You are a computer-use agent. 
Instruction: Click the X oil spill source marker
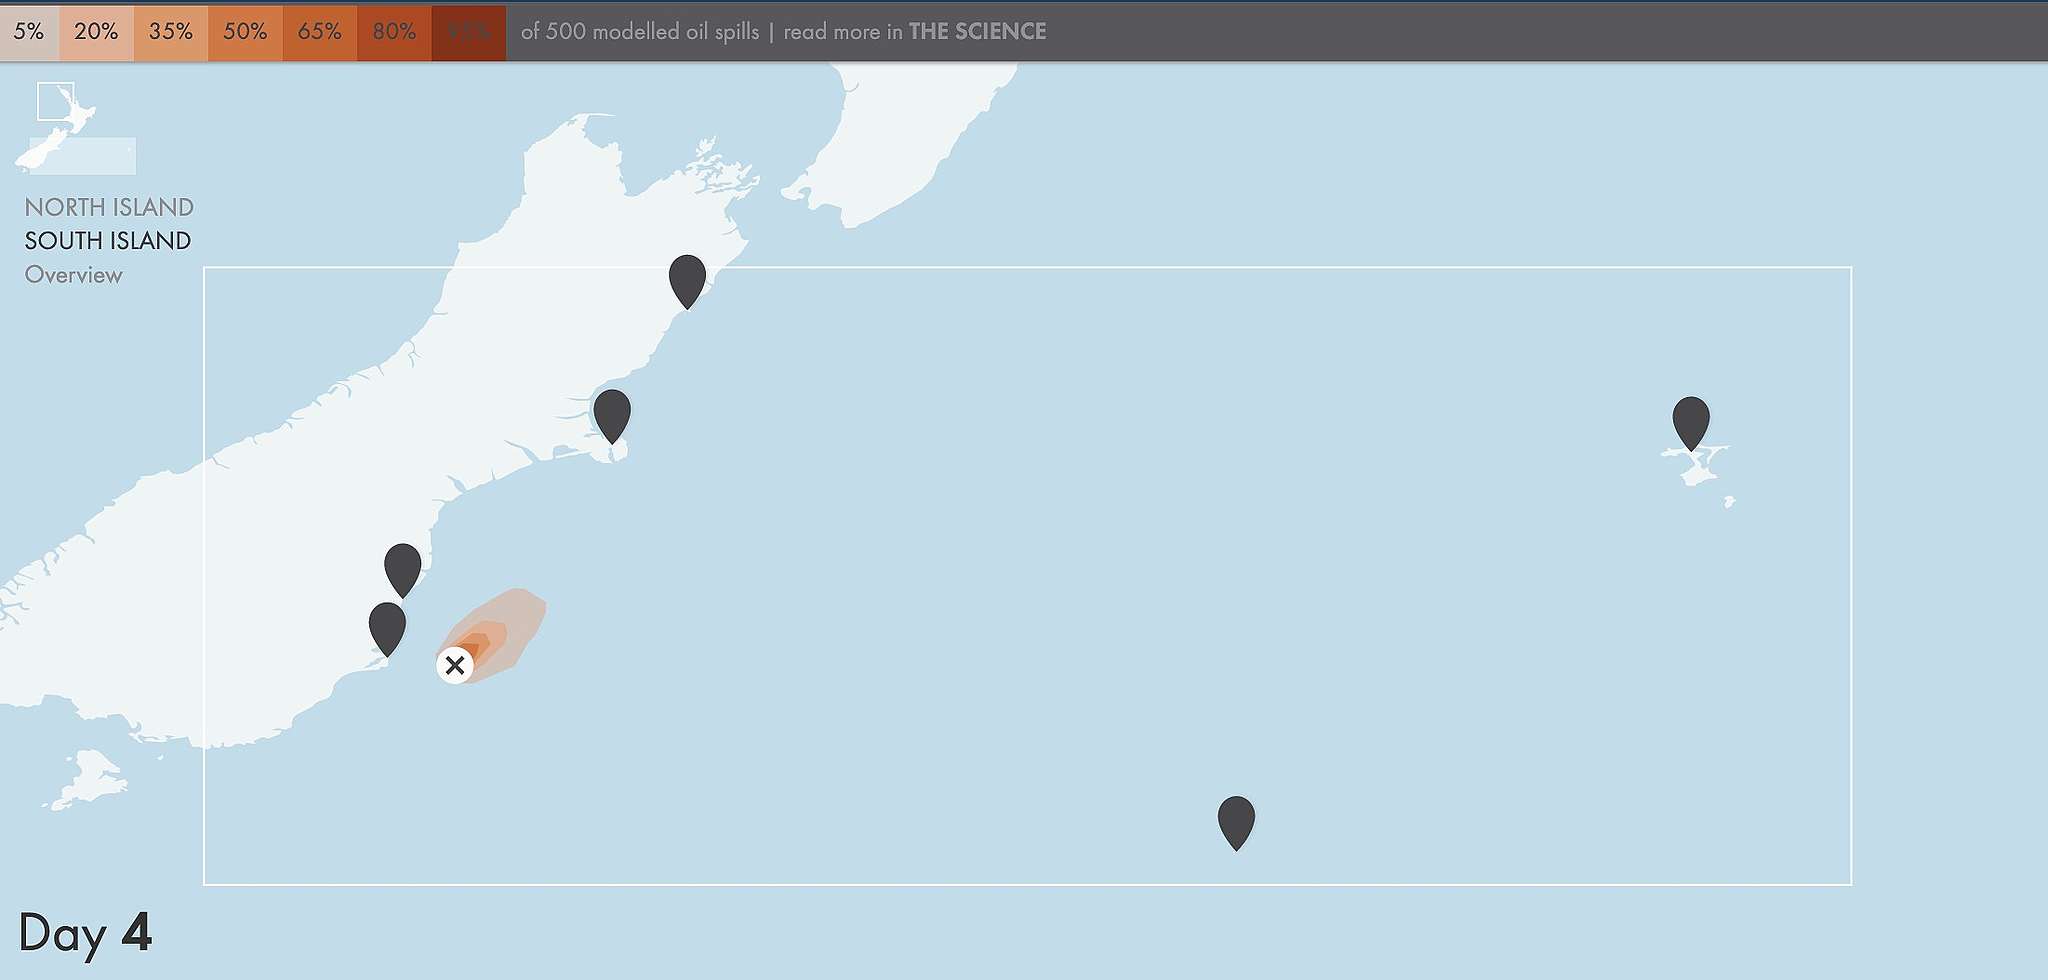click(x=455, y=665)
